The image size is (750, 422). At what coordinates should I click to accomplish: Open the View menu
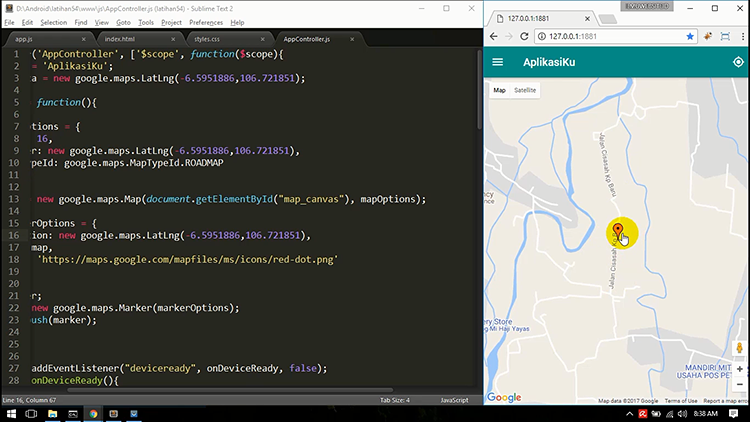click(101, 22)
